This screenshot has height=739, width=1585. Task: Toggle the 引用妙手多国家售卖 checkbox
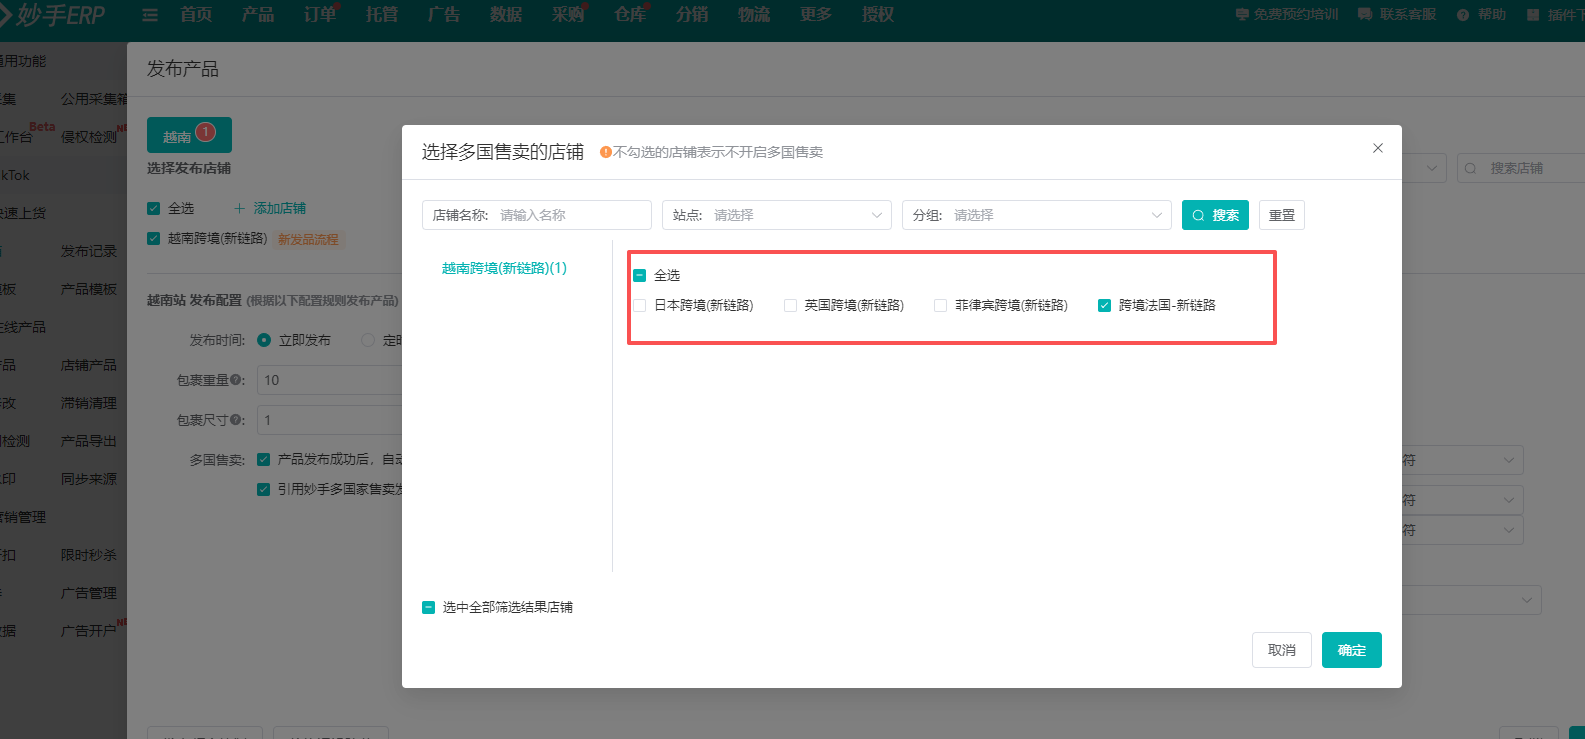263,489
